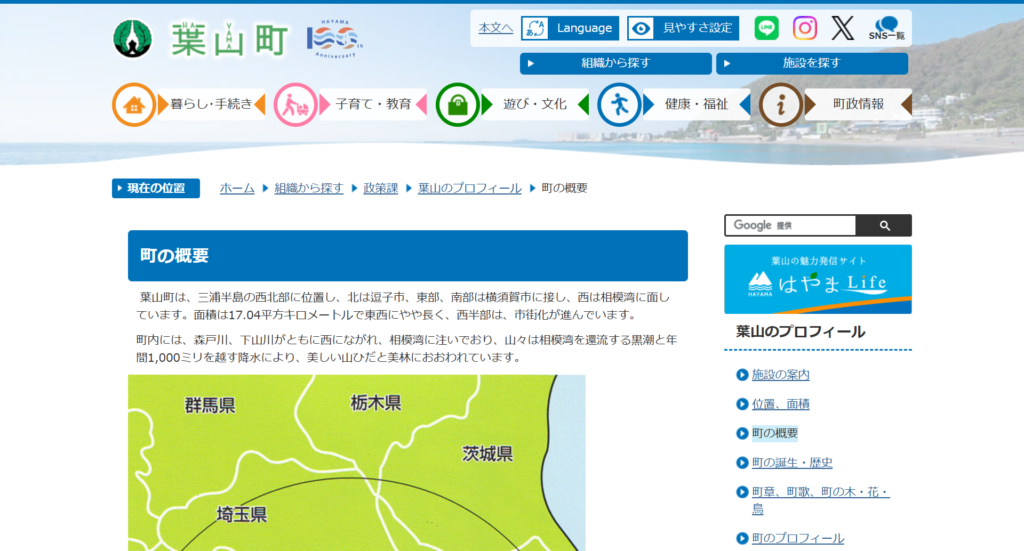
Task: Click the blue walking person 健康・福祉 icon
Action: click(619, 104)
